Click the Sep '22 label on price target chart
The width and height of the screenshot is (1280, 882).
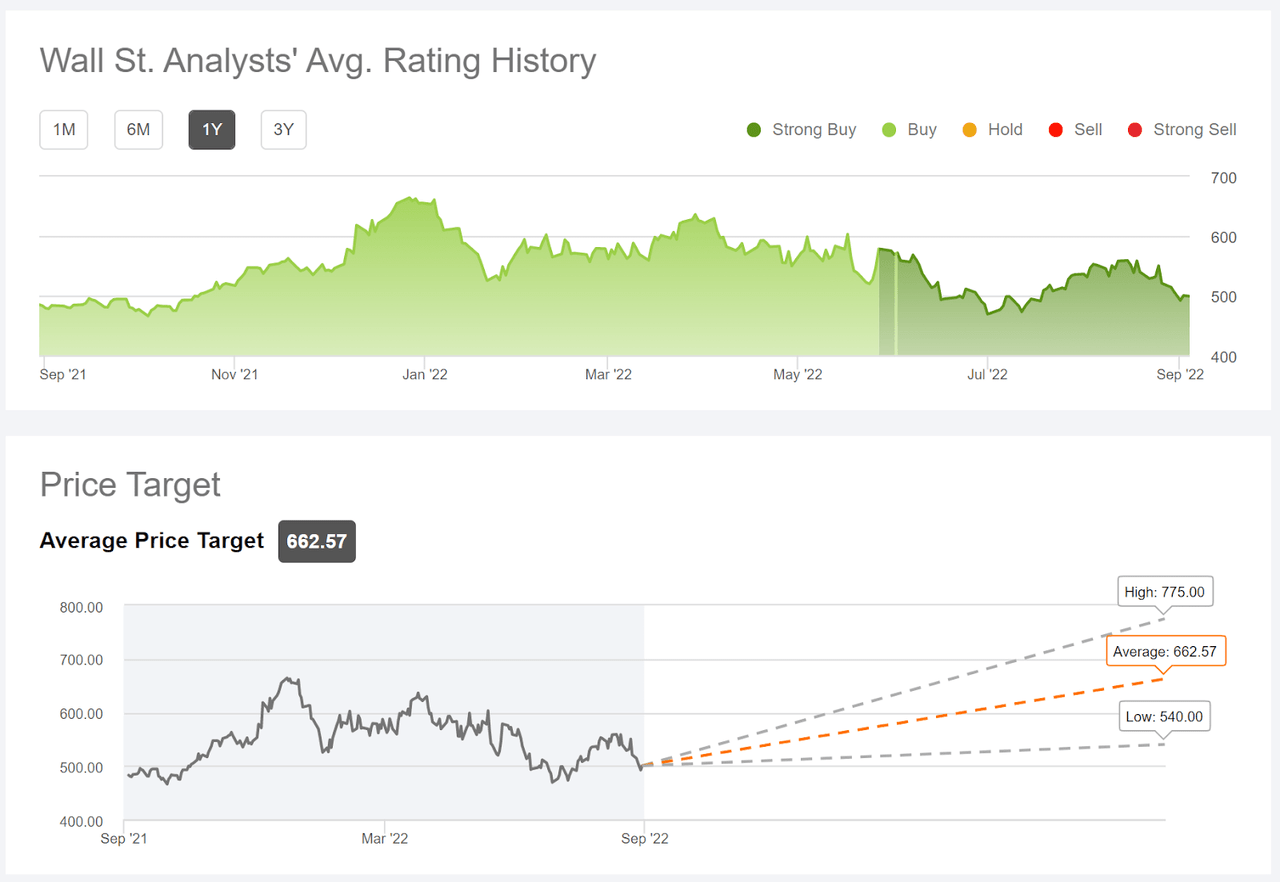coord(645,838)
